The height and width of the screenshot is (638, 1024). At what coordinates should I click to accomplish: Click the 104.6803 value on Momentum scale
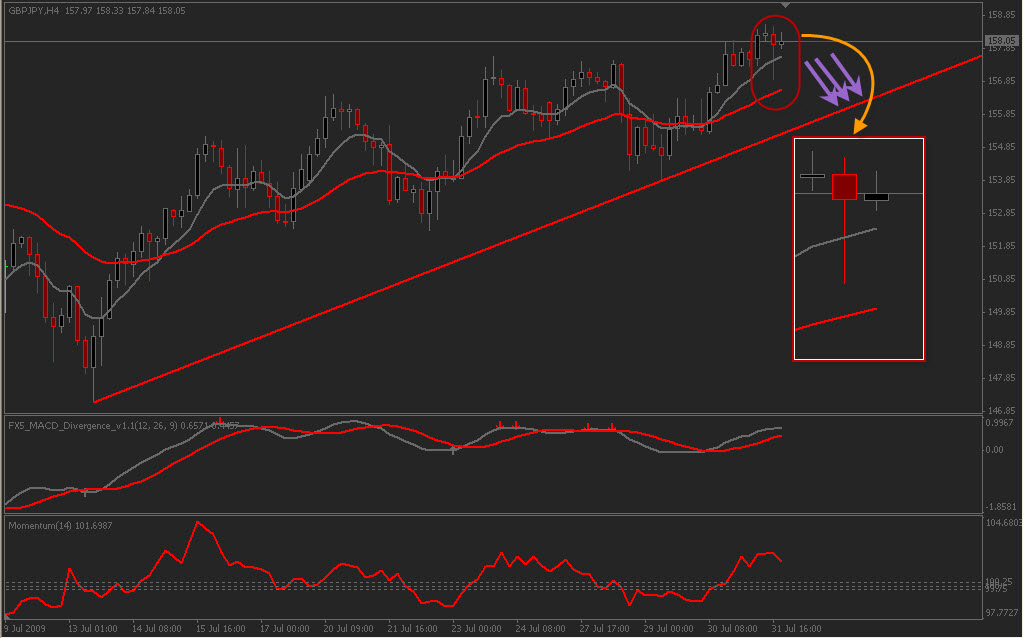point(1003,523)
